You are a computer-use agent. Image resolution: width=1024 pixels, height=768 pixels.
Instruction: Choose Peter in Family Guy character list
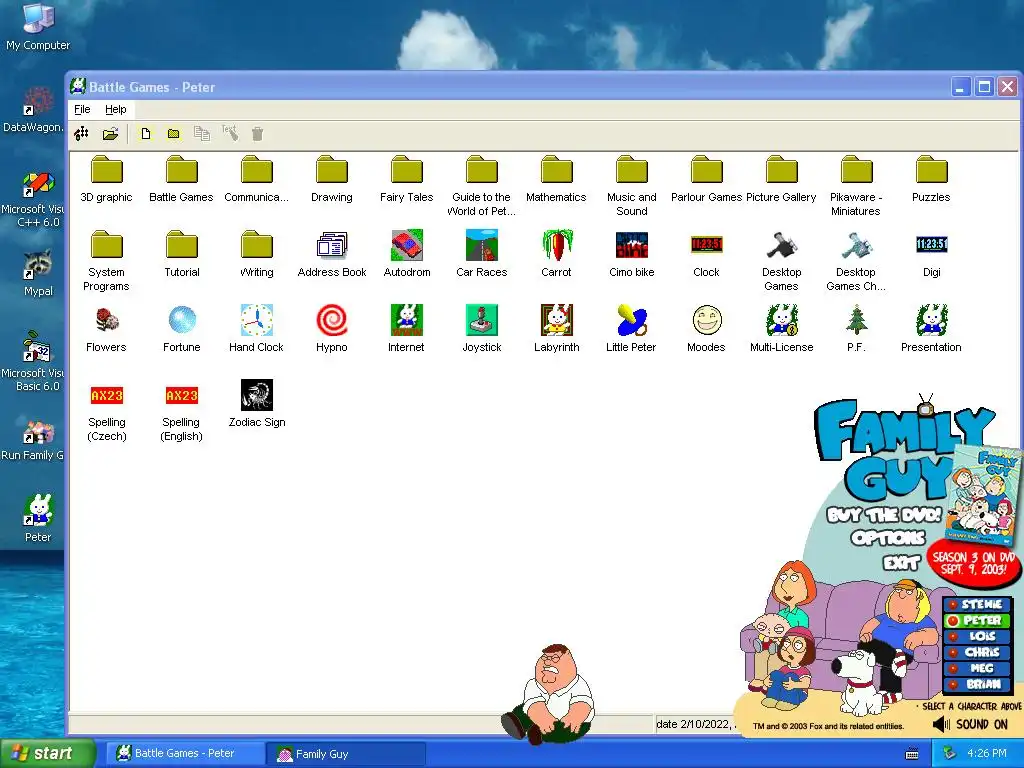pos(978,620)
